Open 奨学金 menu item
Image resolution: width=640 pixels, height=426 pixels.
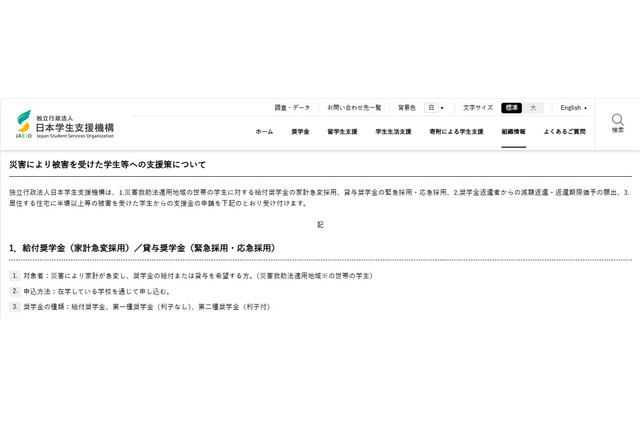[300, 131]
